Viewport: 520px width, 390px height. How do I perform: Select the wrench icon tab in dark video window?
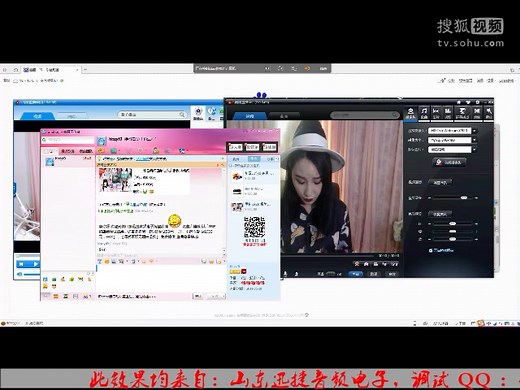click(x=489, y=113)
